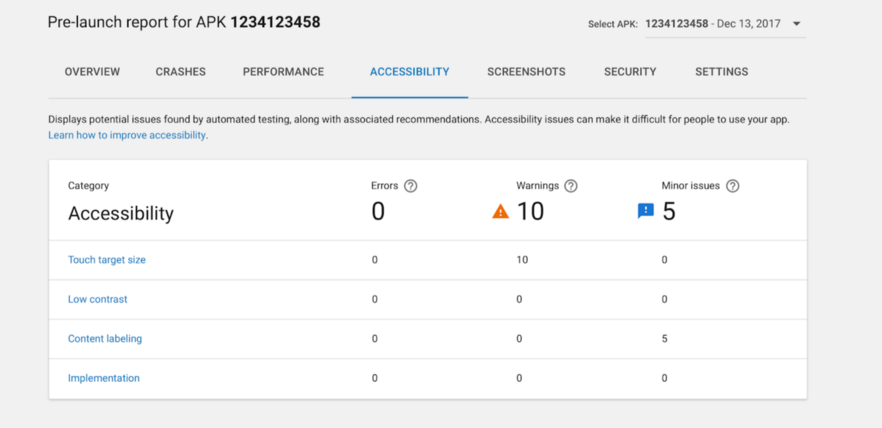
Task: Click the orange warning triangle icon
Action: 501,211
